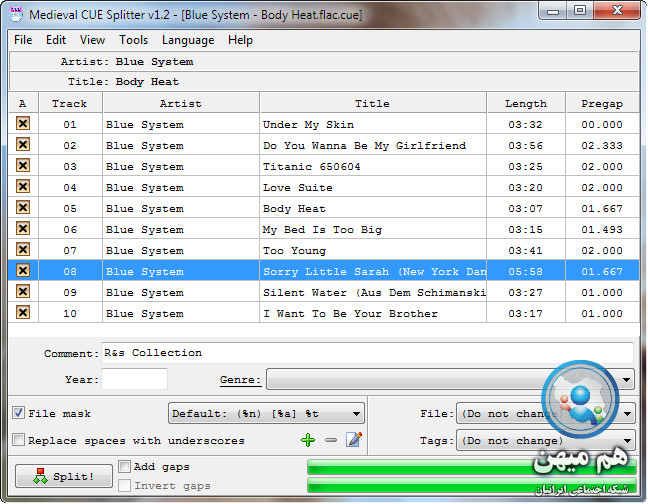Viewport: 648px width, 504px height.
Task: Click the Track column header
Action: (70, 103)
